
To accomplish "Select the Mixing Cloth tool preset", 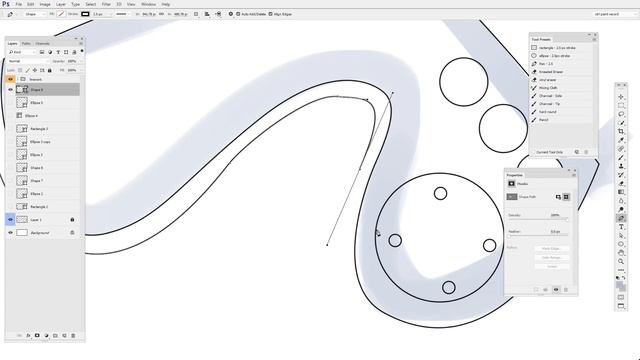I will coord(561,88).
